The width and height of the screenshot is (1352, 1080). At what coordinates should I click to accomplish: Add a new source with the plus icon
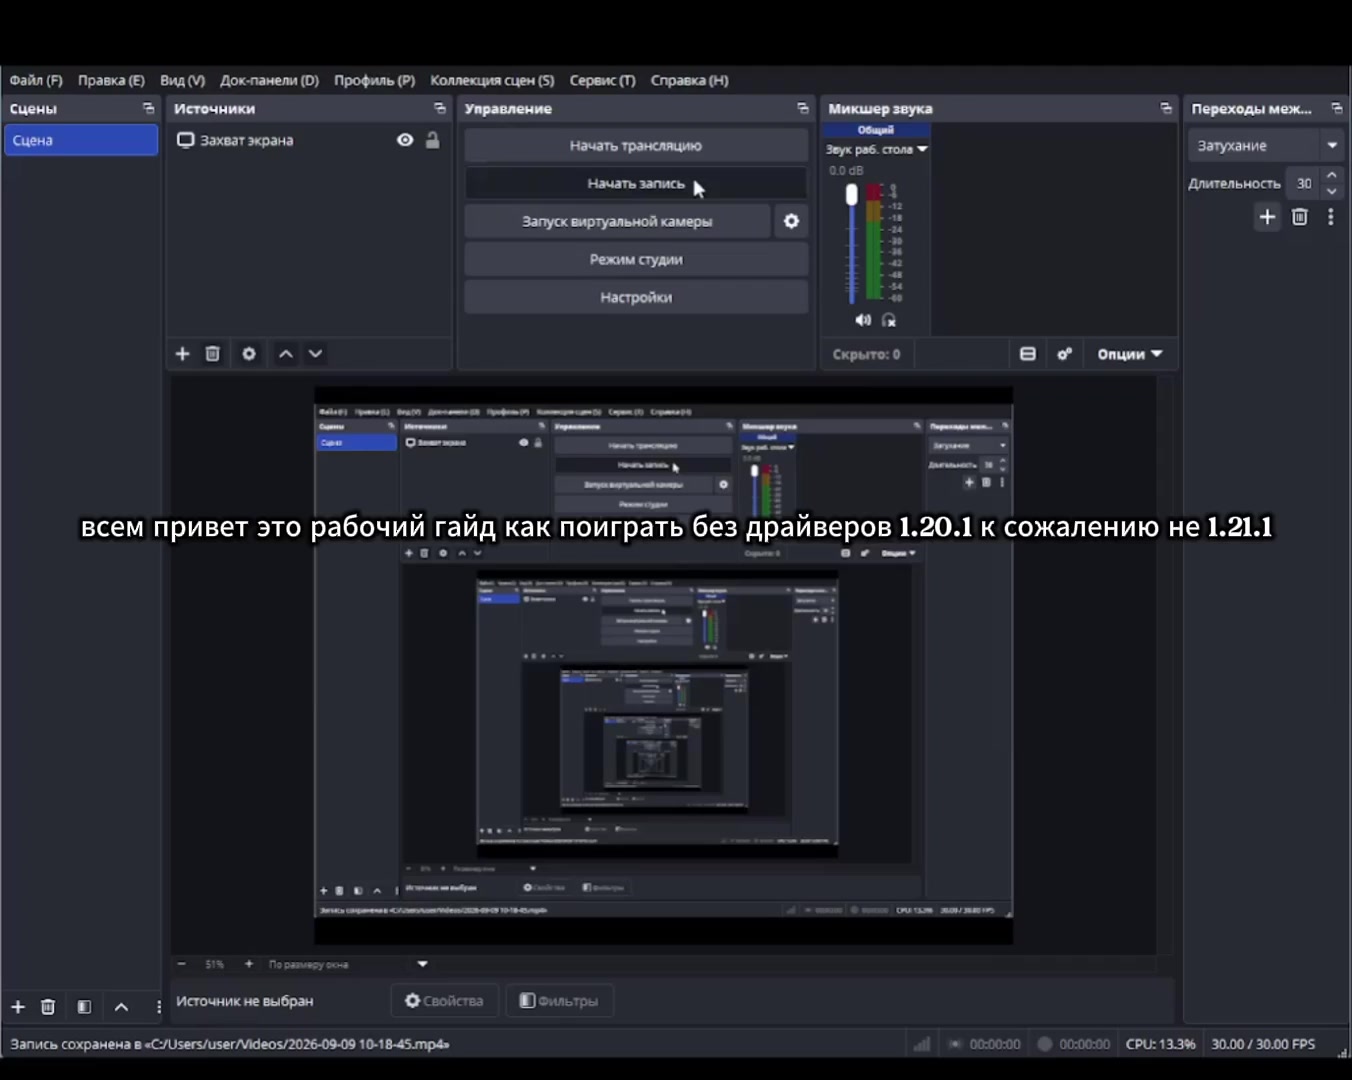click(182, 354)
